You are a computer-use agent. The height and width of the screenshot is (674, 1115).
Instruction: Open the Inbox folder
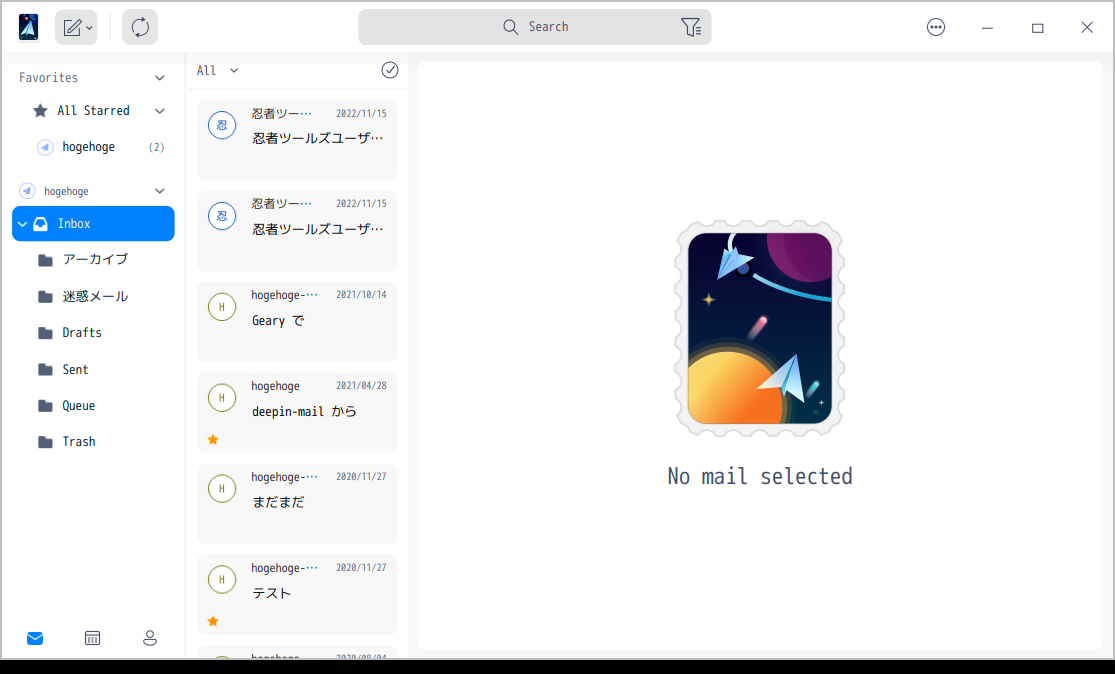[93, 223]
